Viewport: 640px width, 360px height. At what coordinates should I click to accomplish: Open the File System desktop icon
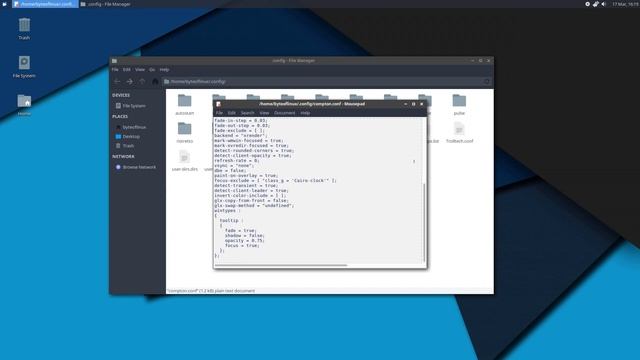24,67
